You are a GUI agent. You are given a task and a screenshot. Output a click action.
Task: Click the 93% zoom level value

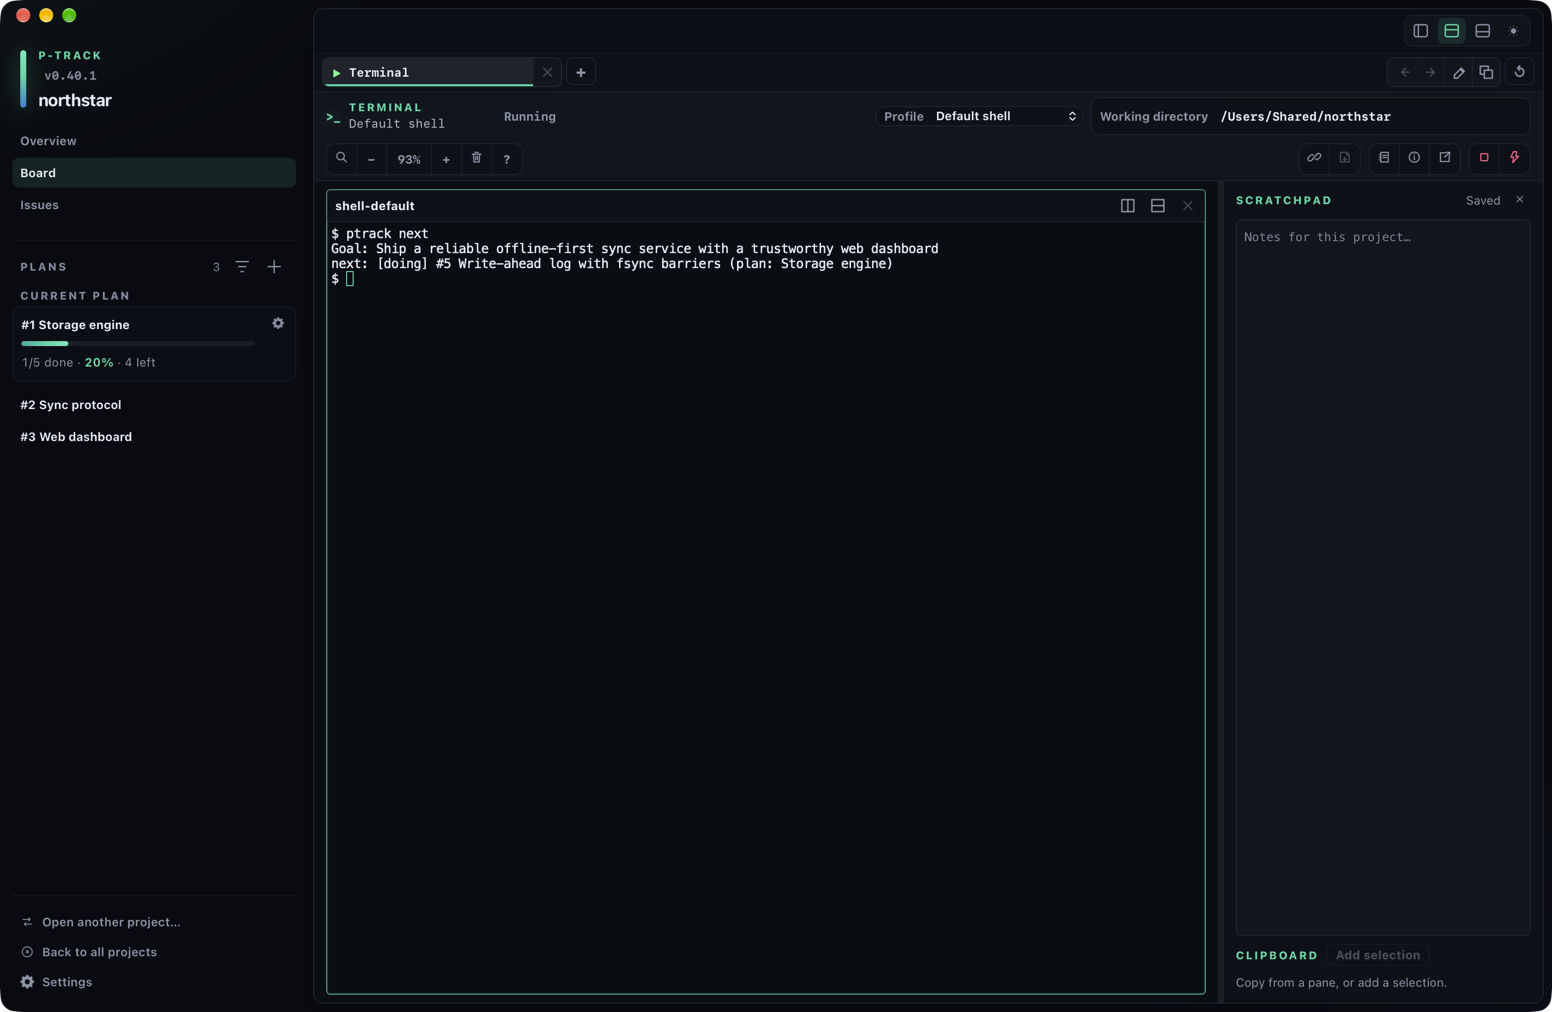pos(409,159)
